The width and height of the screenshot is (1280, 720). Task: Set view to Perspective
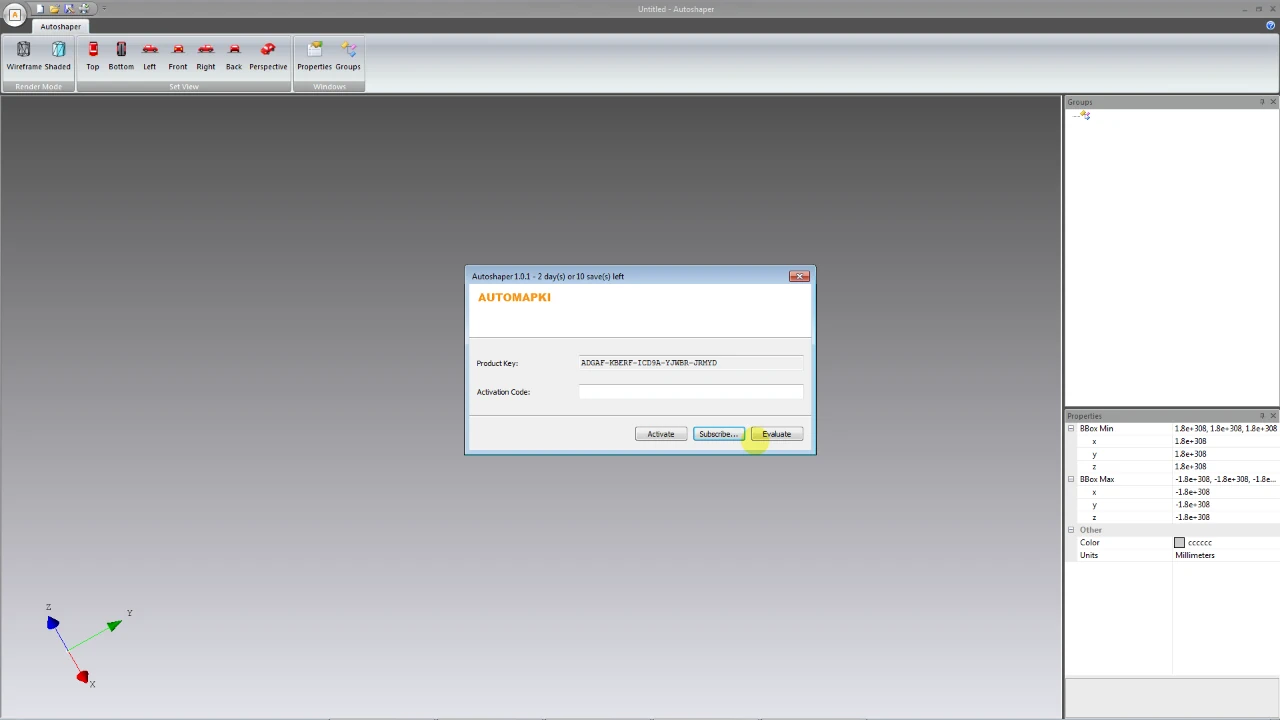click(268, 56)
